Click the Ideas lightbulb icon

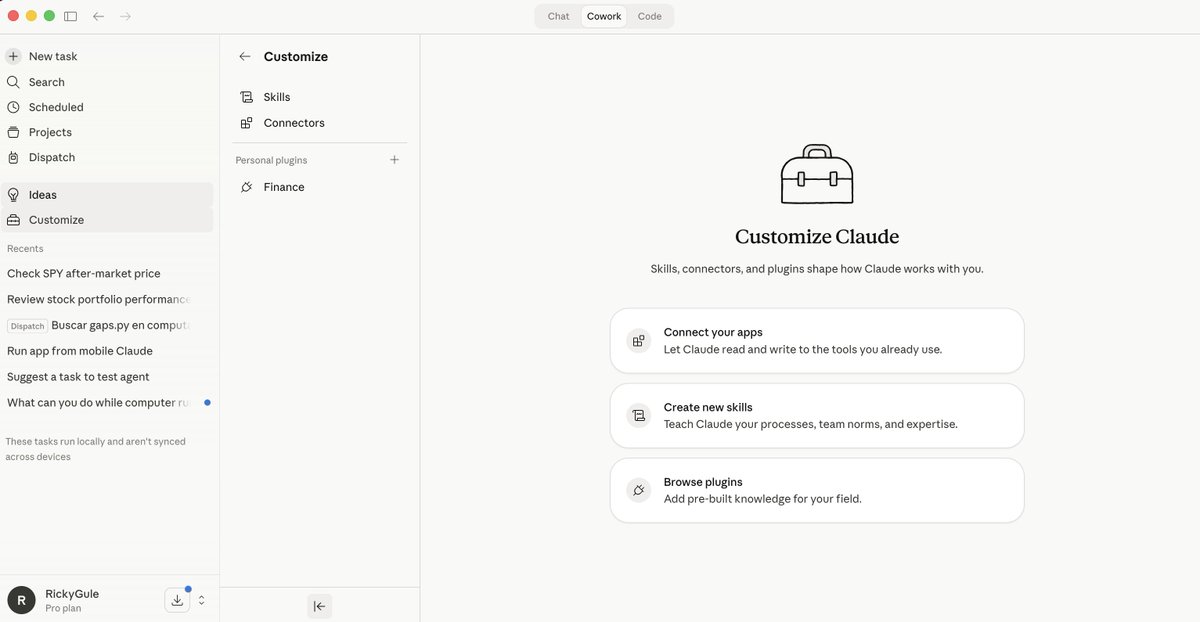[13, 195]
